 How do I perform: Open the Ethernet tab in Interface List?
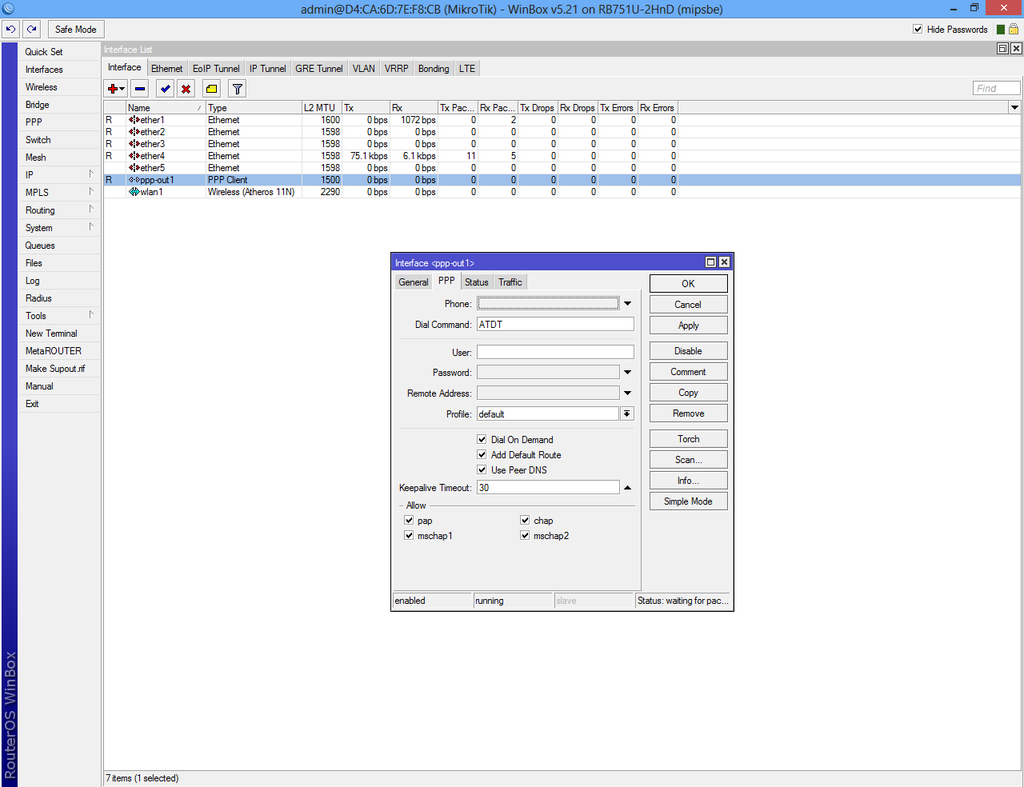point(167,68)
